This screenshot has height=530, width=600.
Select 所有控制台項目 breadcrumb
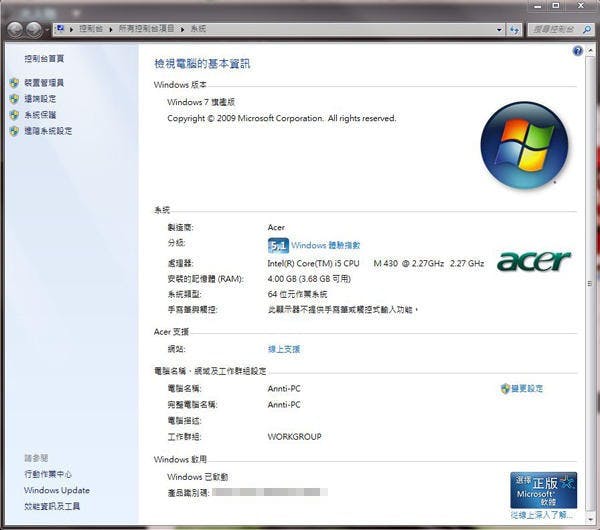pos(147,29)
